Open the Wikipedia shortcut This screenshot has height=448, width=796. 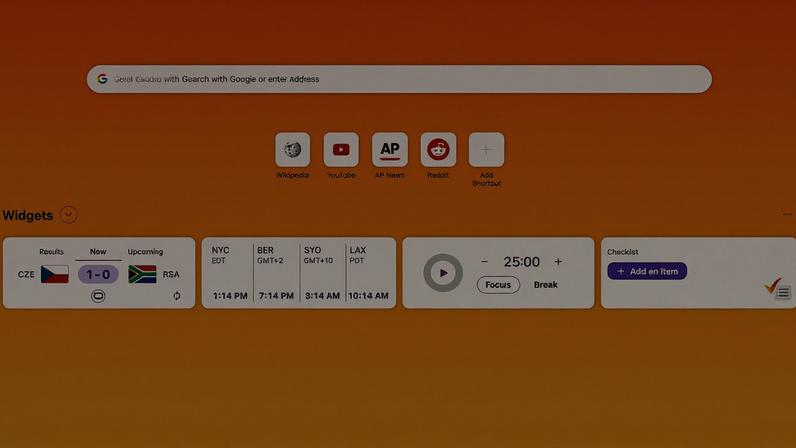click(x=292, y=150)
